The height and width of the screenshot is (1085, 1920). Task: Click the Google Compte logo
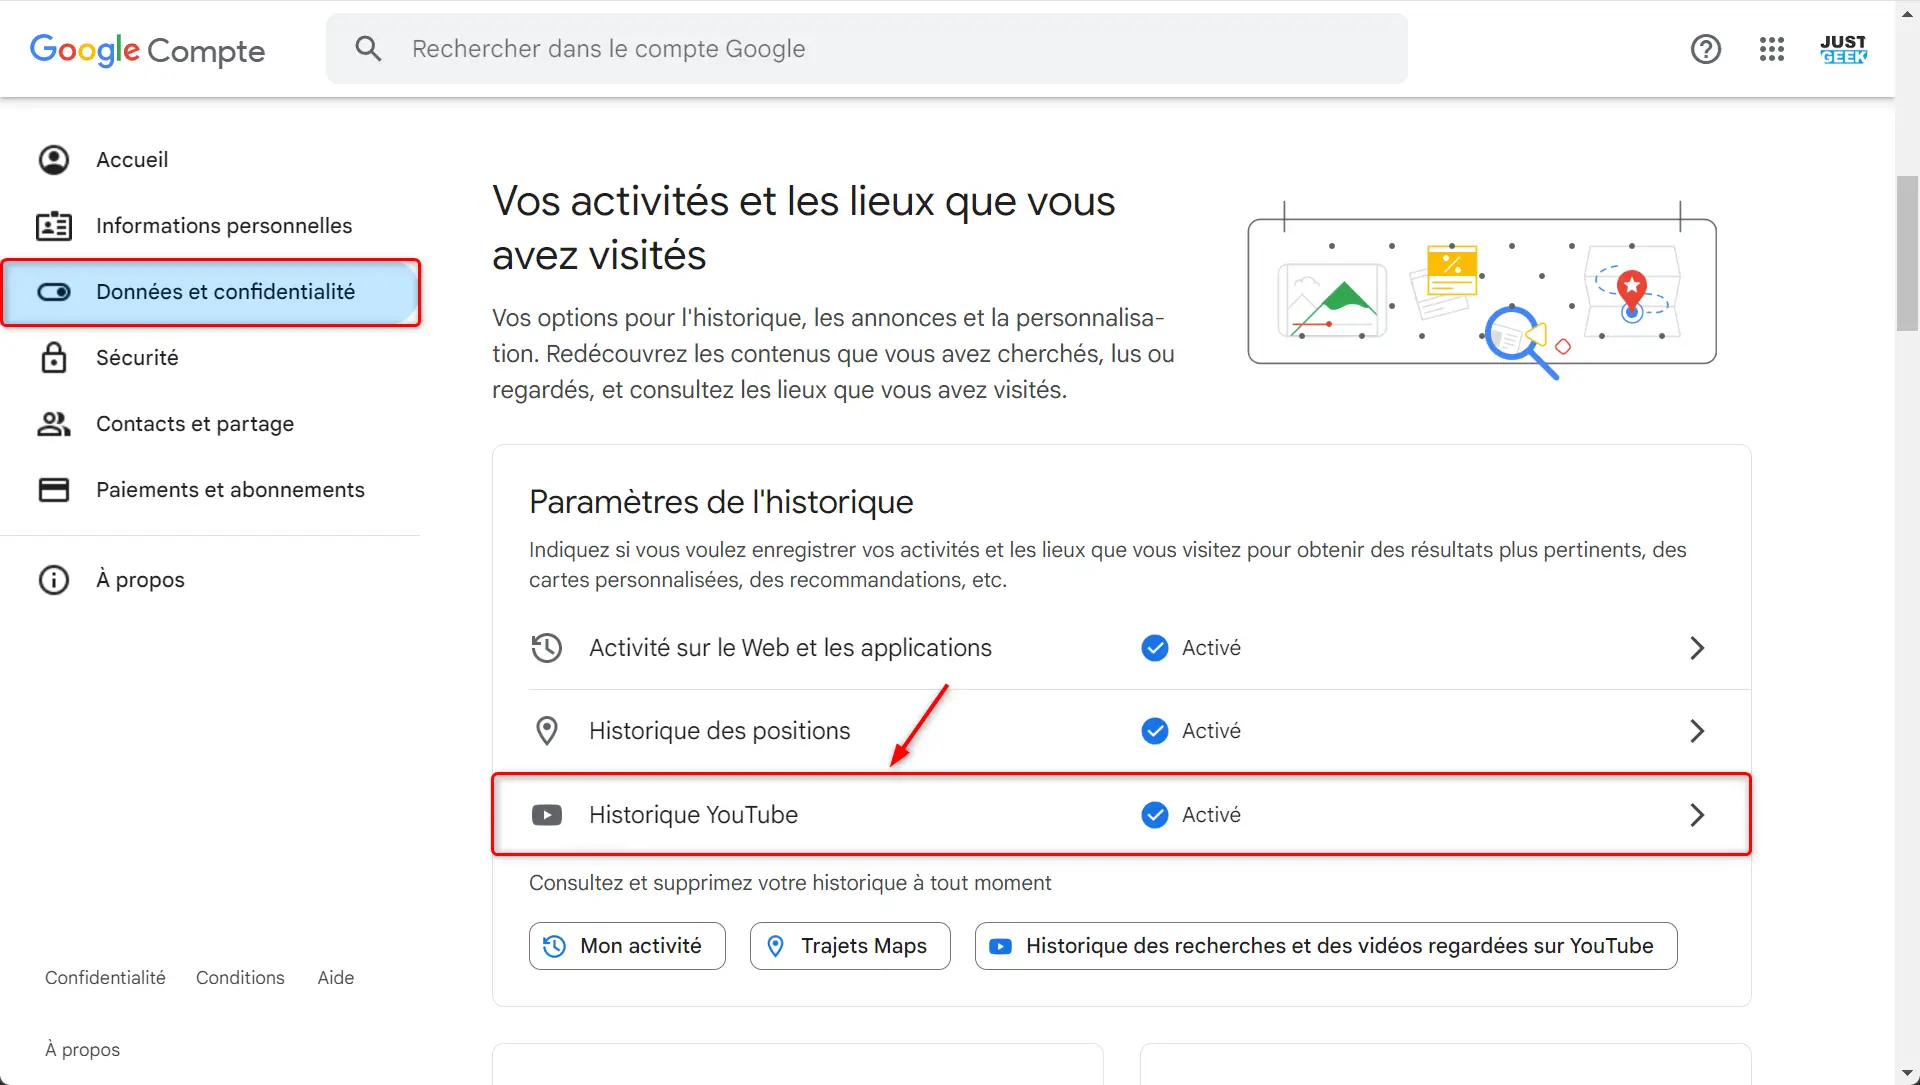point(147,49)
